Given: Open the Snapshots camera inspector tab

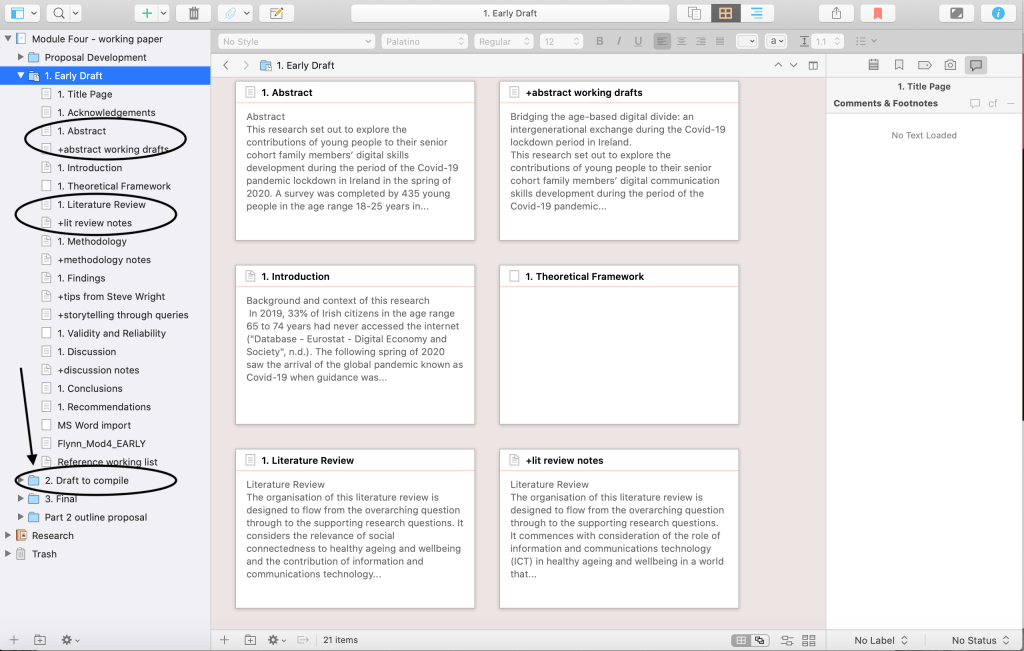Looking at the screenshot, I should pyautogui.click(x=950, y=65).
